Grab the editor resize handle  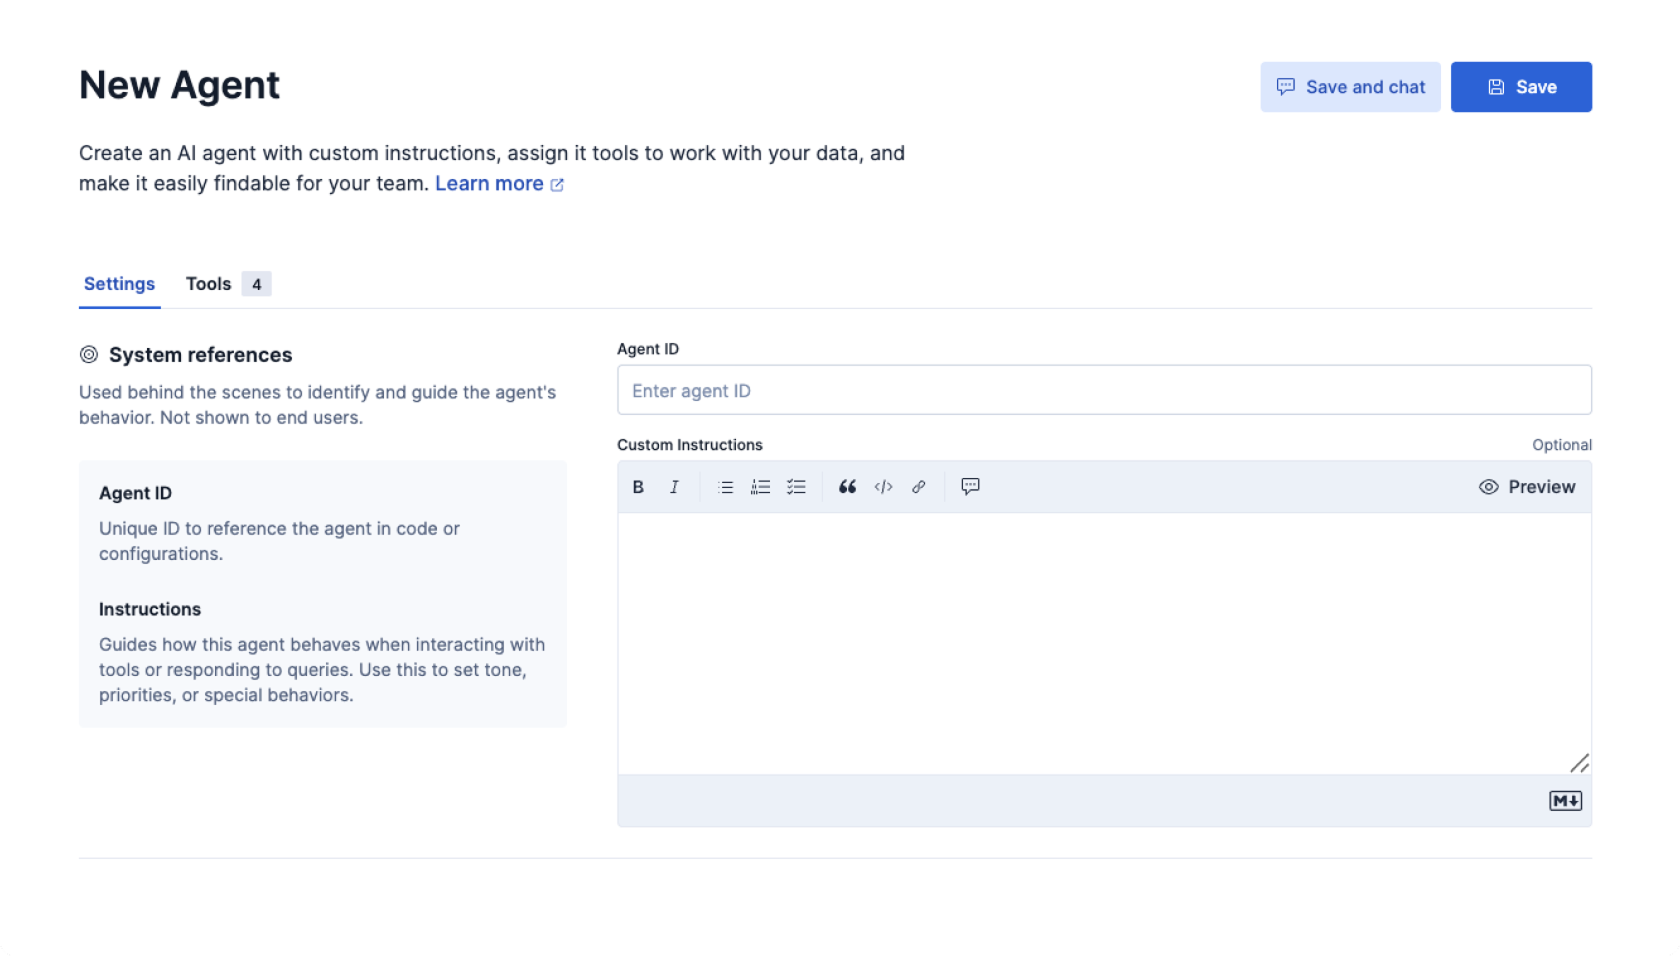pos(1579,764)
